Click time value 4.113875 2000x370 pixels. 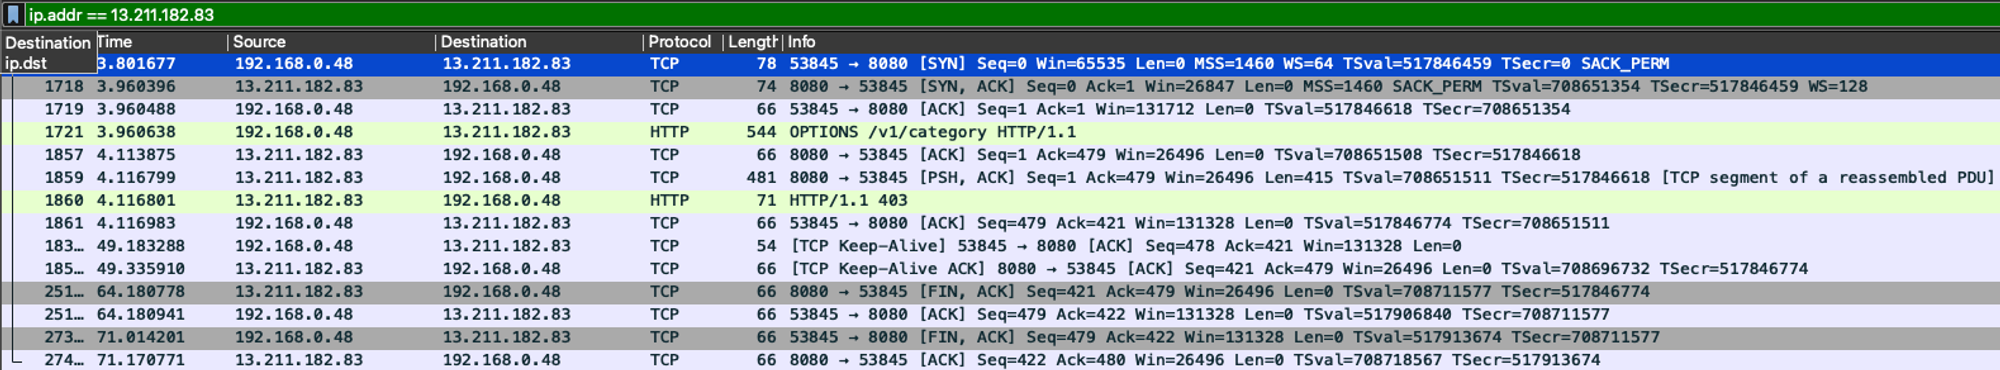[x=136, y=155]
